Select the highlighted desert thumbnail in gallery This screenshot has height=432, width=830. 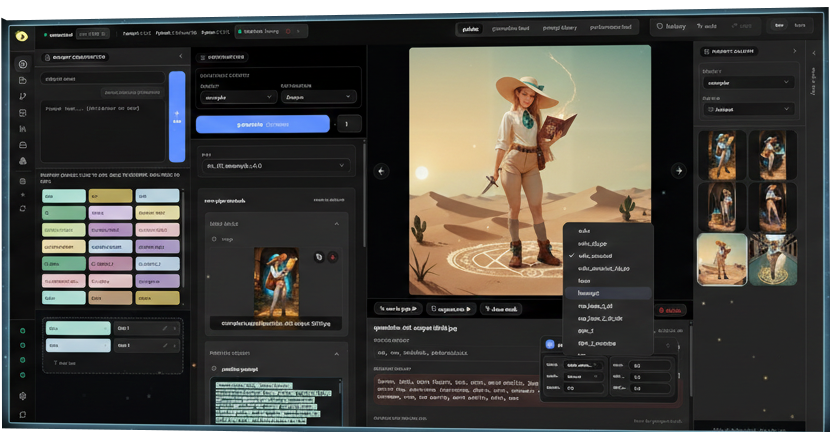(x=722, y=260)
